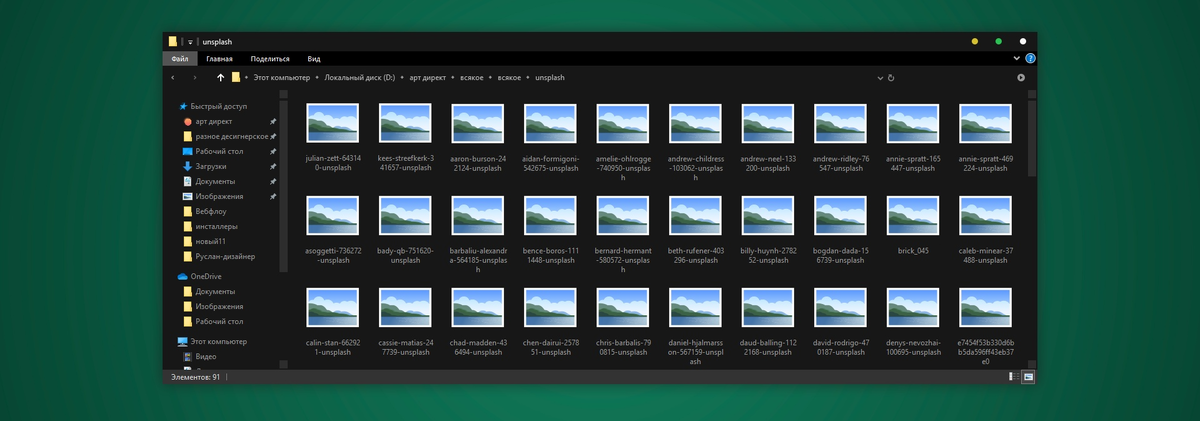
Task: Go back with the left arrow button
Action: click(173, 77)
